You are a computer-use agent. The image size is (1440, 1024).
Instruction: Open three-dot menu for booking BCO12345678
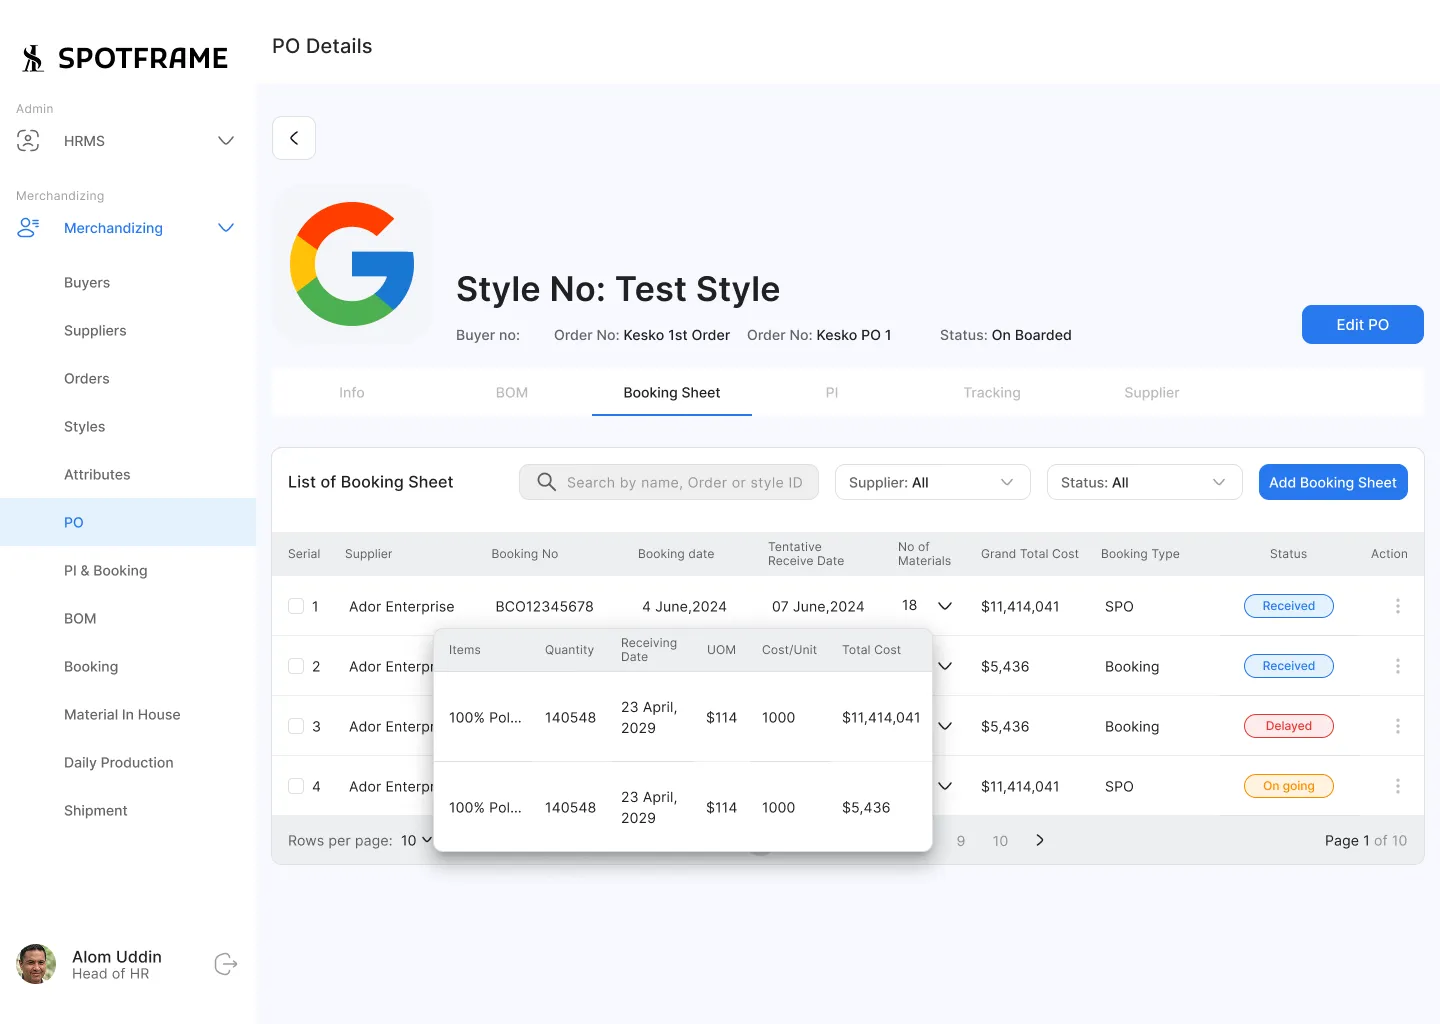(x=1397, y=606)
